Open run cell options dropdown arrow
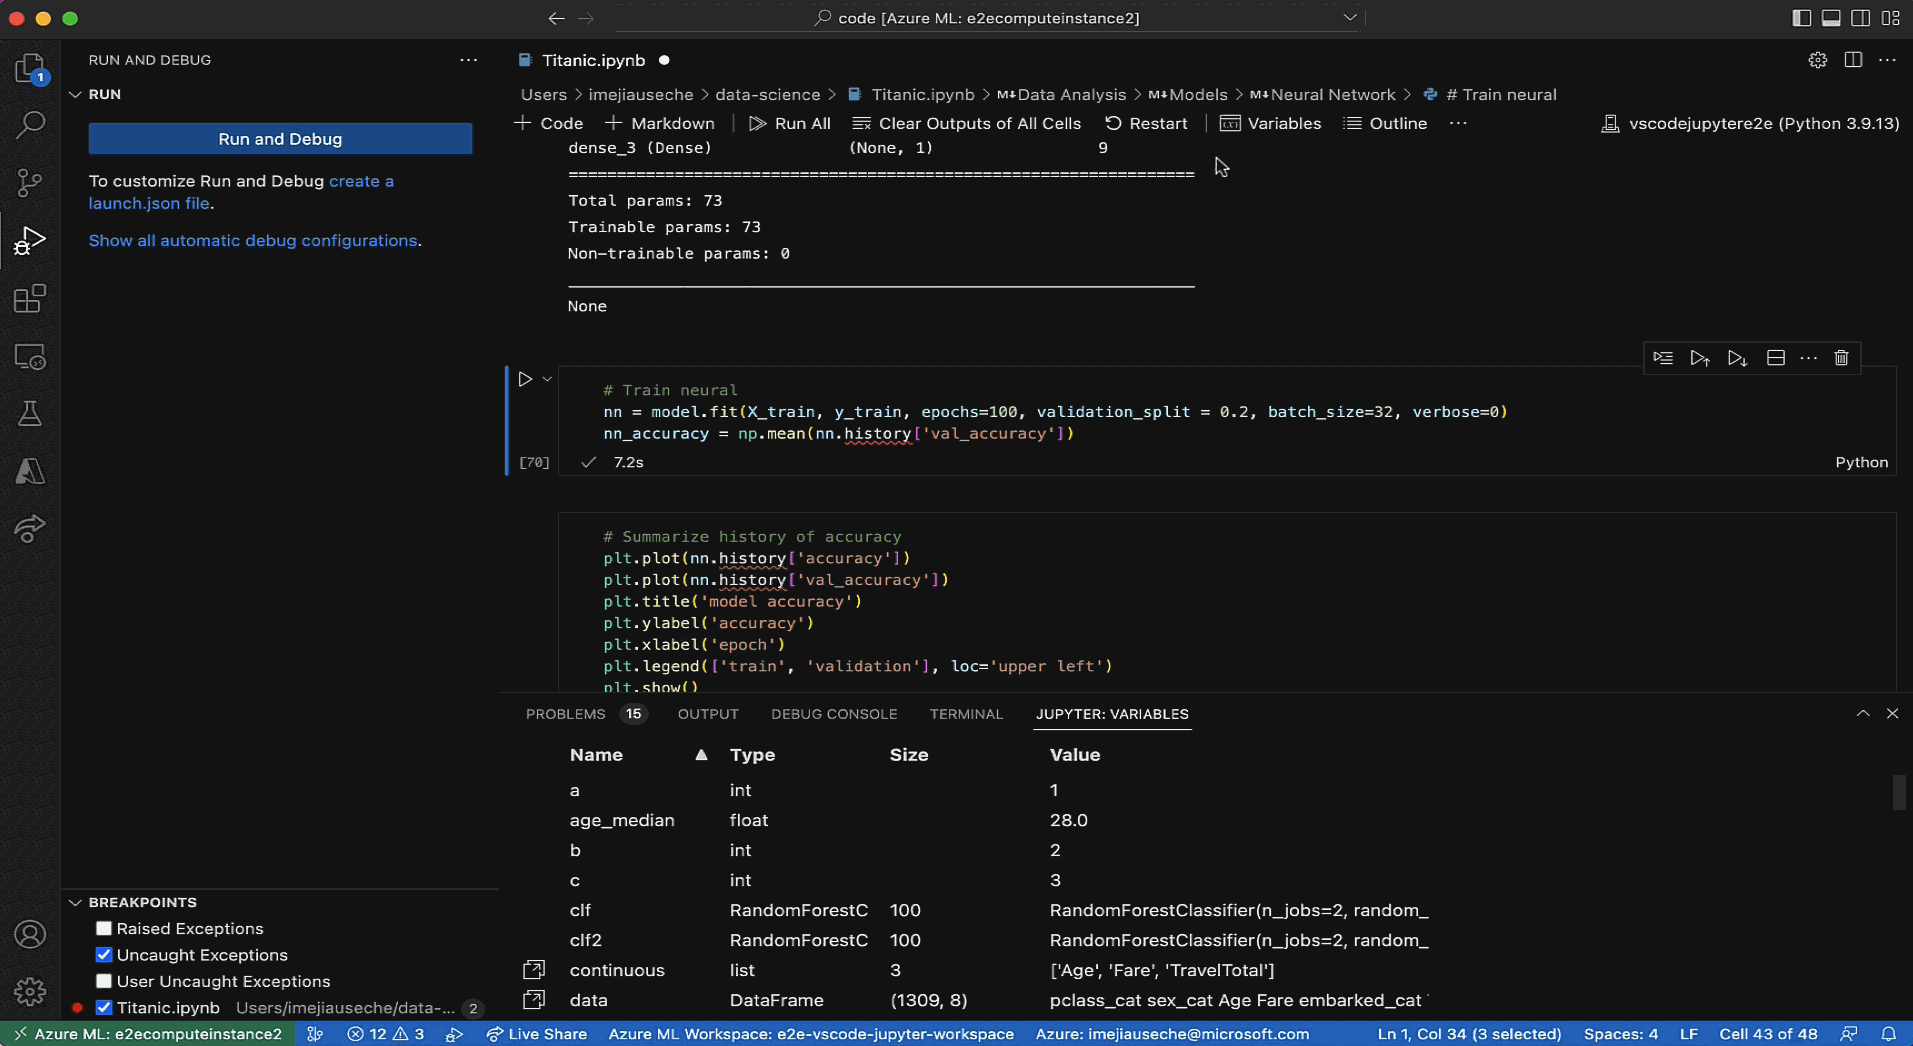This screenshot has height=1046, width=1913. point(547,379)
